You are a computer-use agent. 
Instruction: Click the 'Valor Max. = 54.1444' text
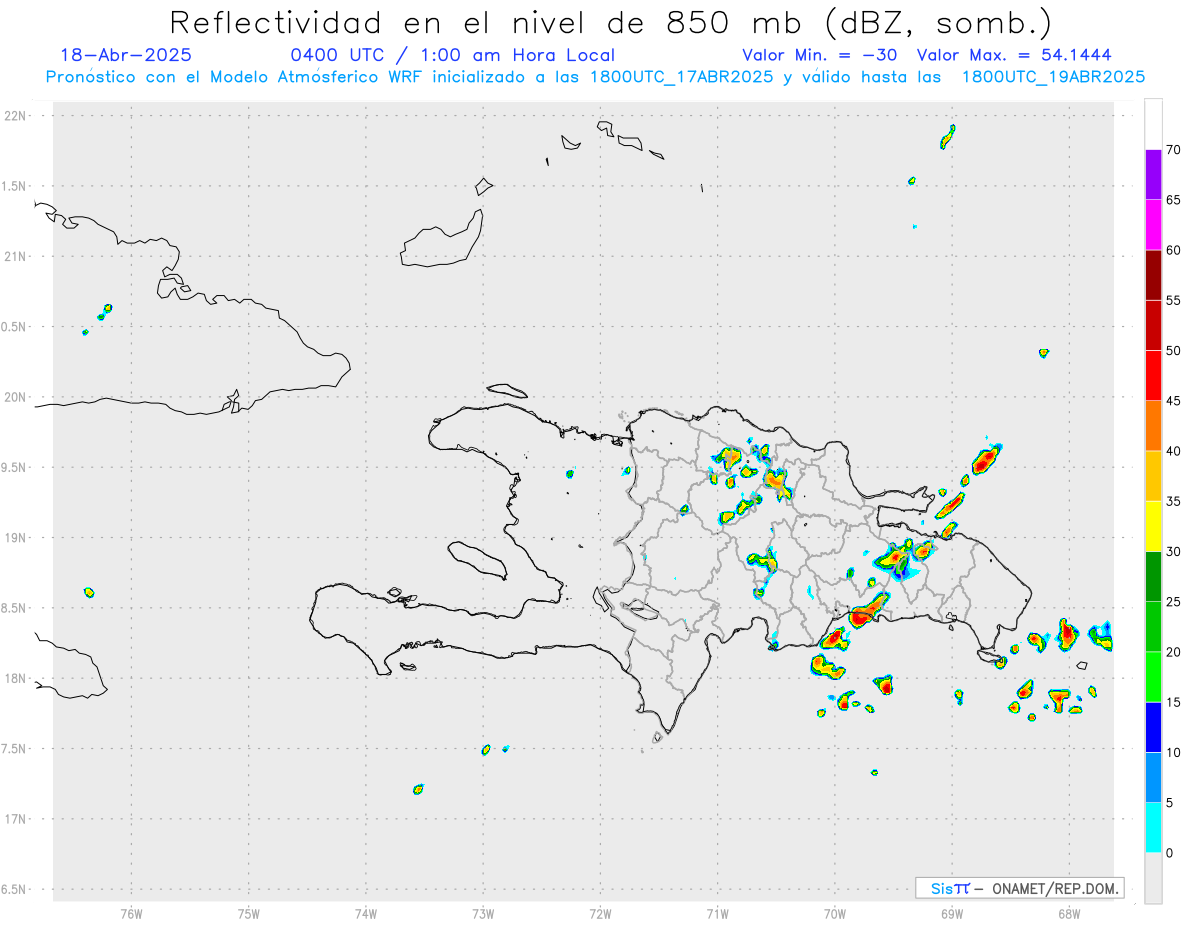pos(1013,55)
